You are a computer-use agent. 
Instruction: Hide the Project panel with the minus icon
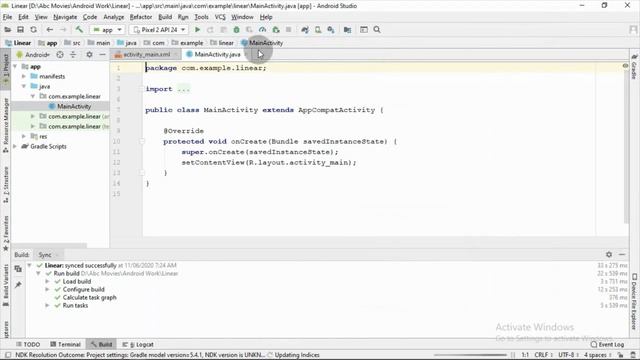(x=102, y=55)
